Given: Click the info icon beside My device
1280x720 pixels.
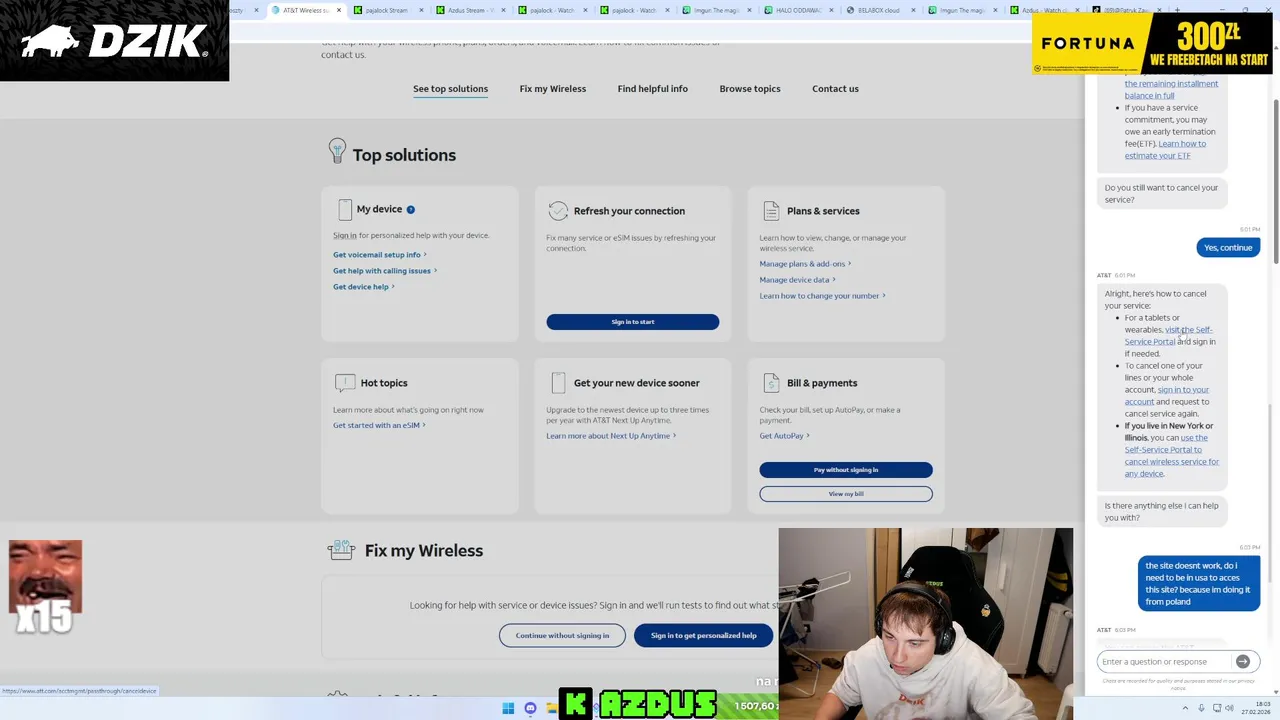Looking at the screenshot, I should pos(410,209).
